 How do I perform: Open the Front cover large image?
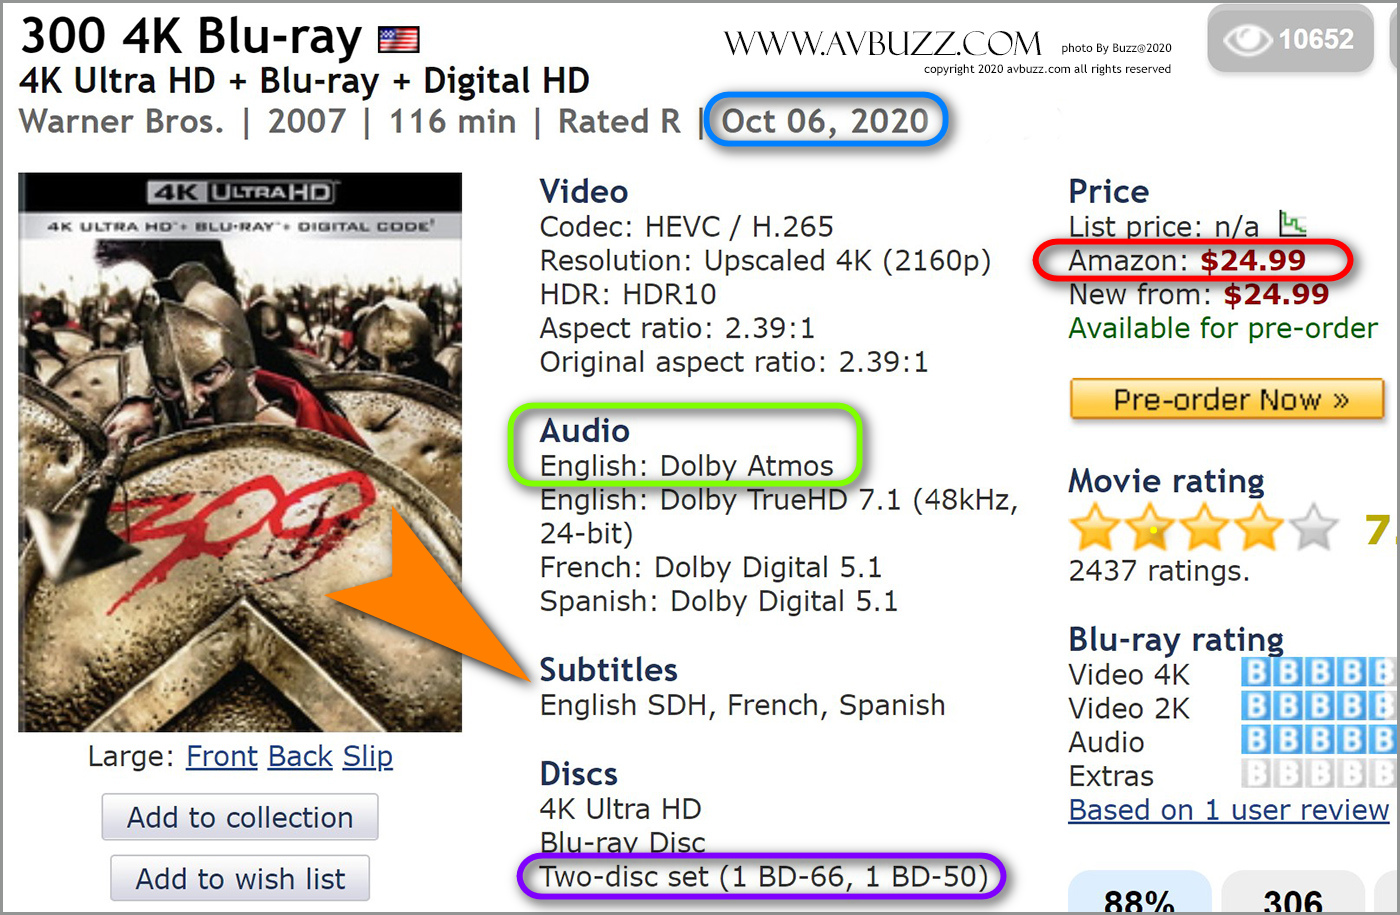[x=222, y=757]
